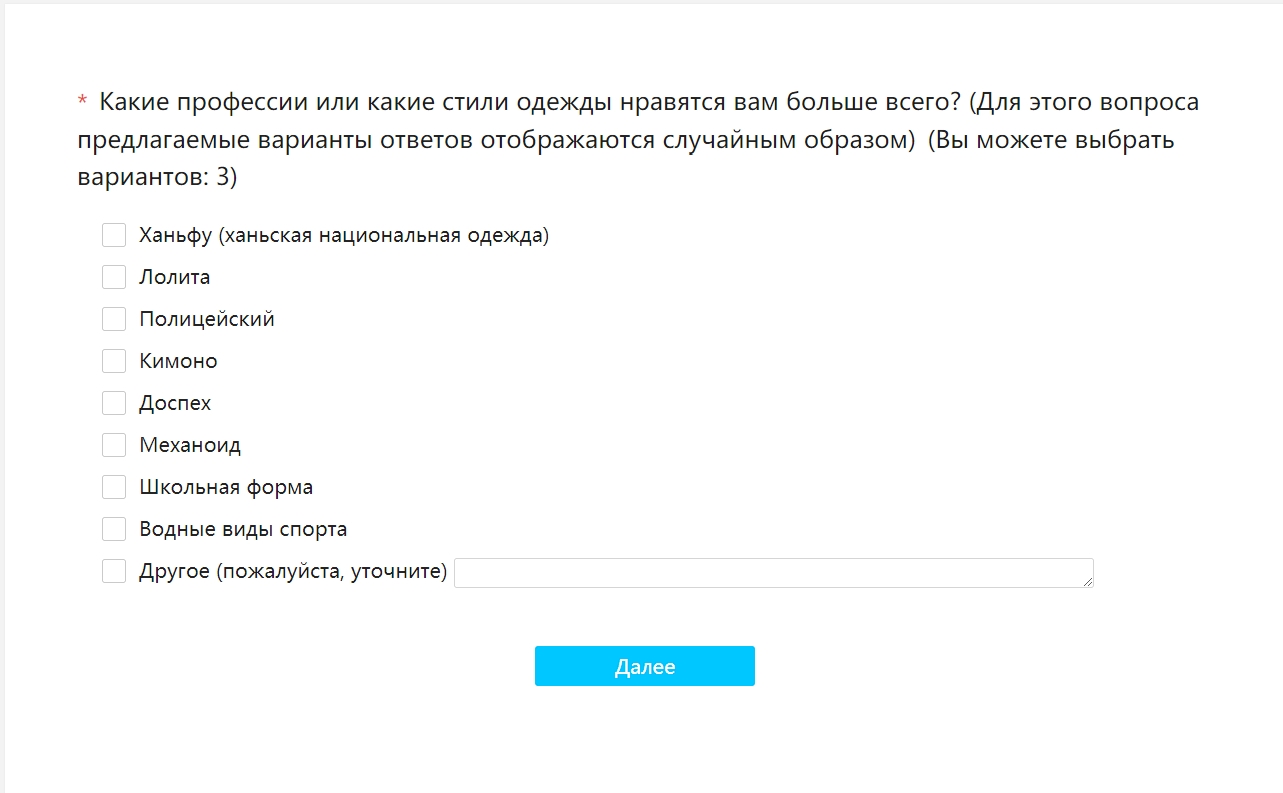Select the Полицейский label text

207,320
